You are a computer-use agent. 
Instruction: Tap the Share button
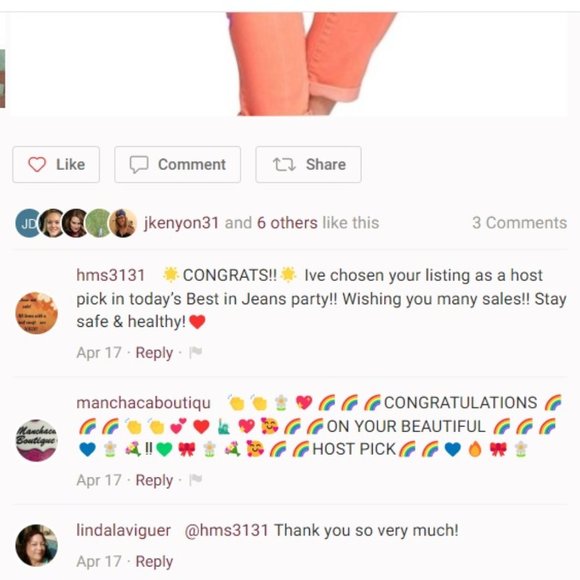[x=308, y=165]
